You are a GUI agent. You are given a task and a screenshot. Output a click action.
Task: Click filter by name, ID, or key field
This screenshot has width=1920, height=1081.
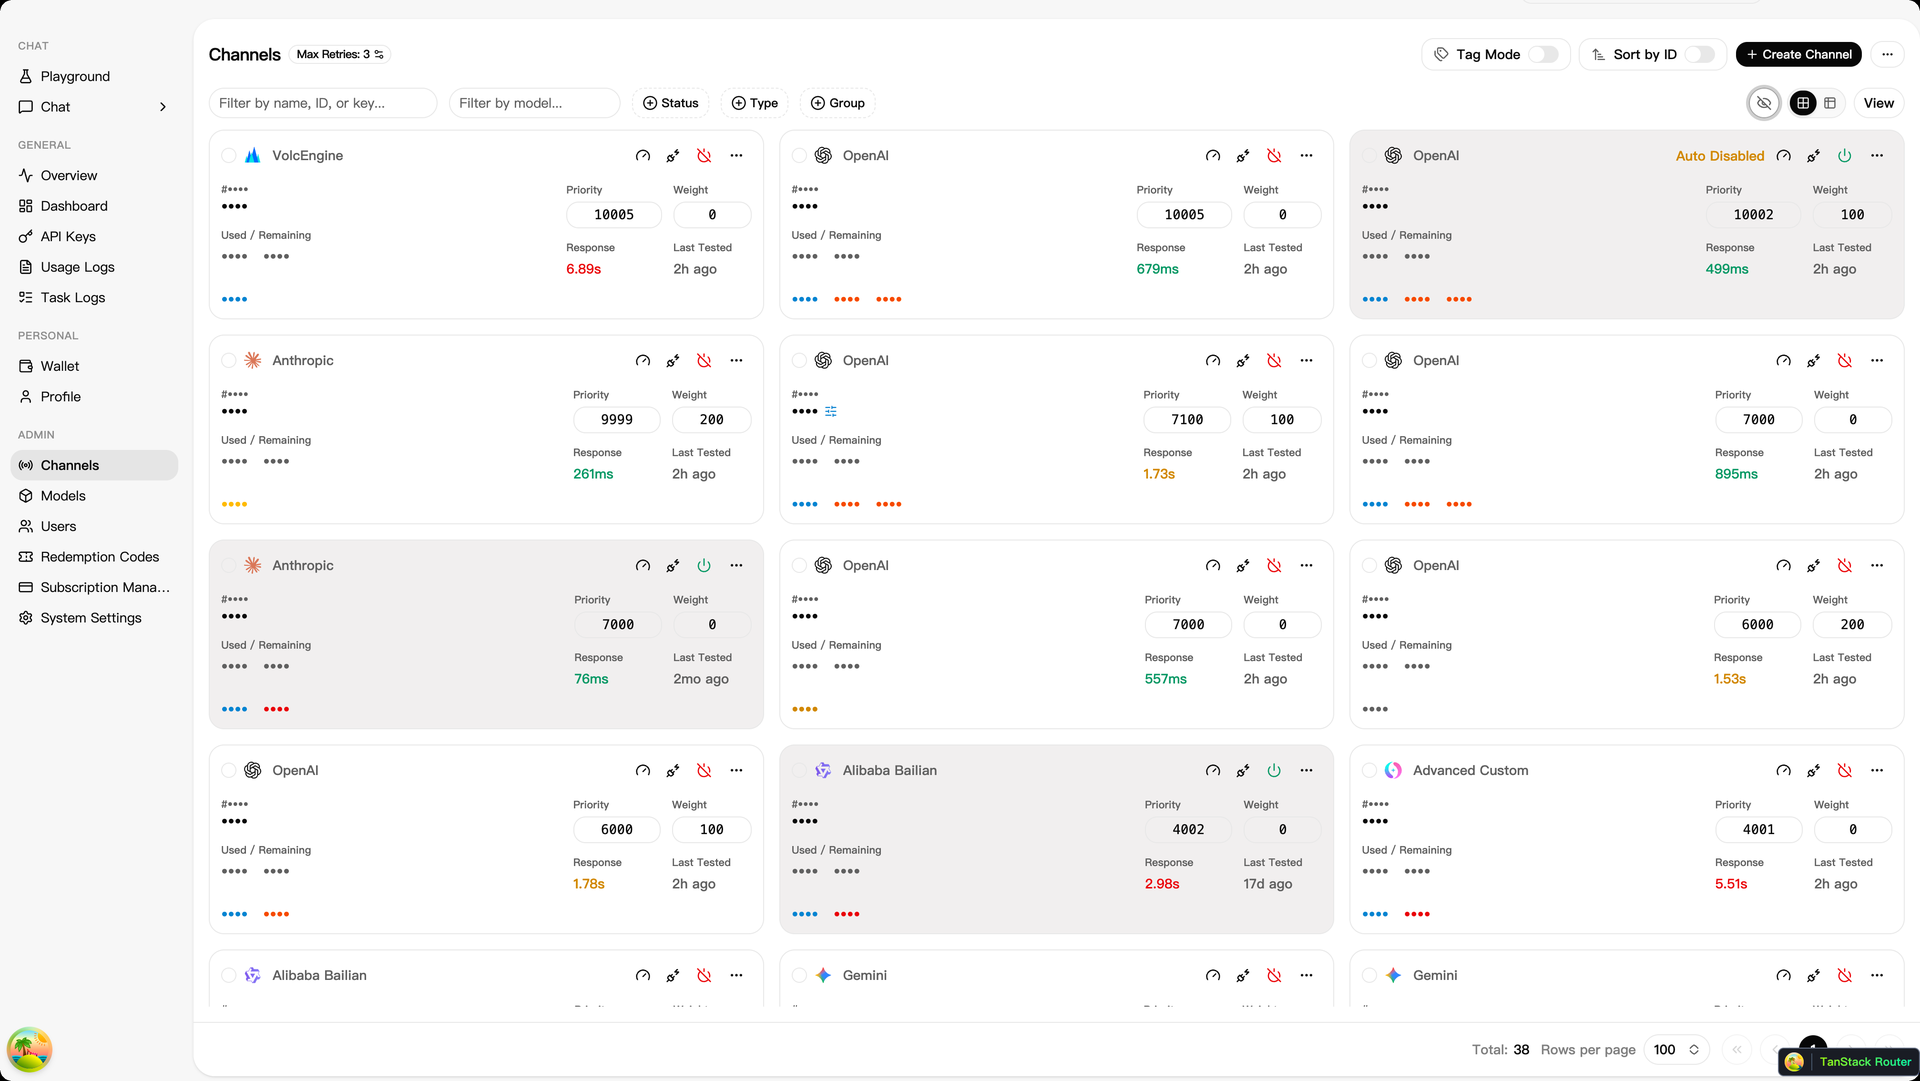pyautogui.click(x=323, y=103)
